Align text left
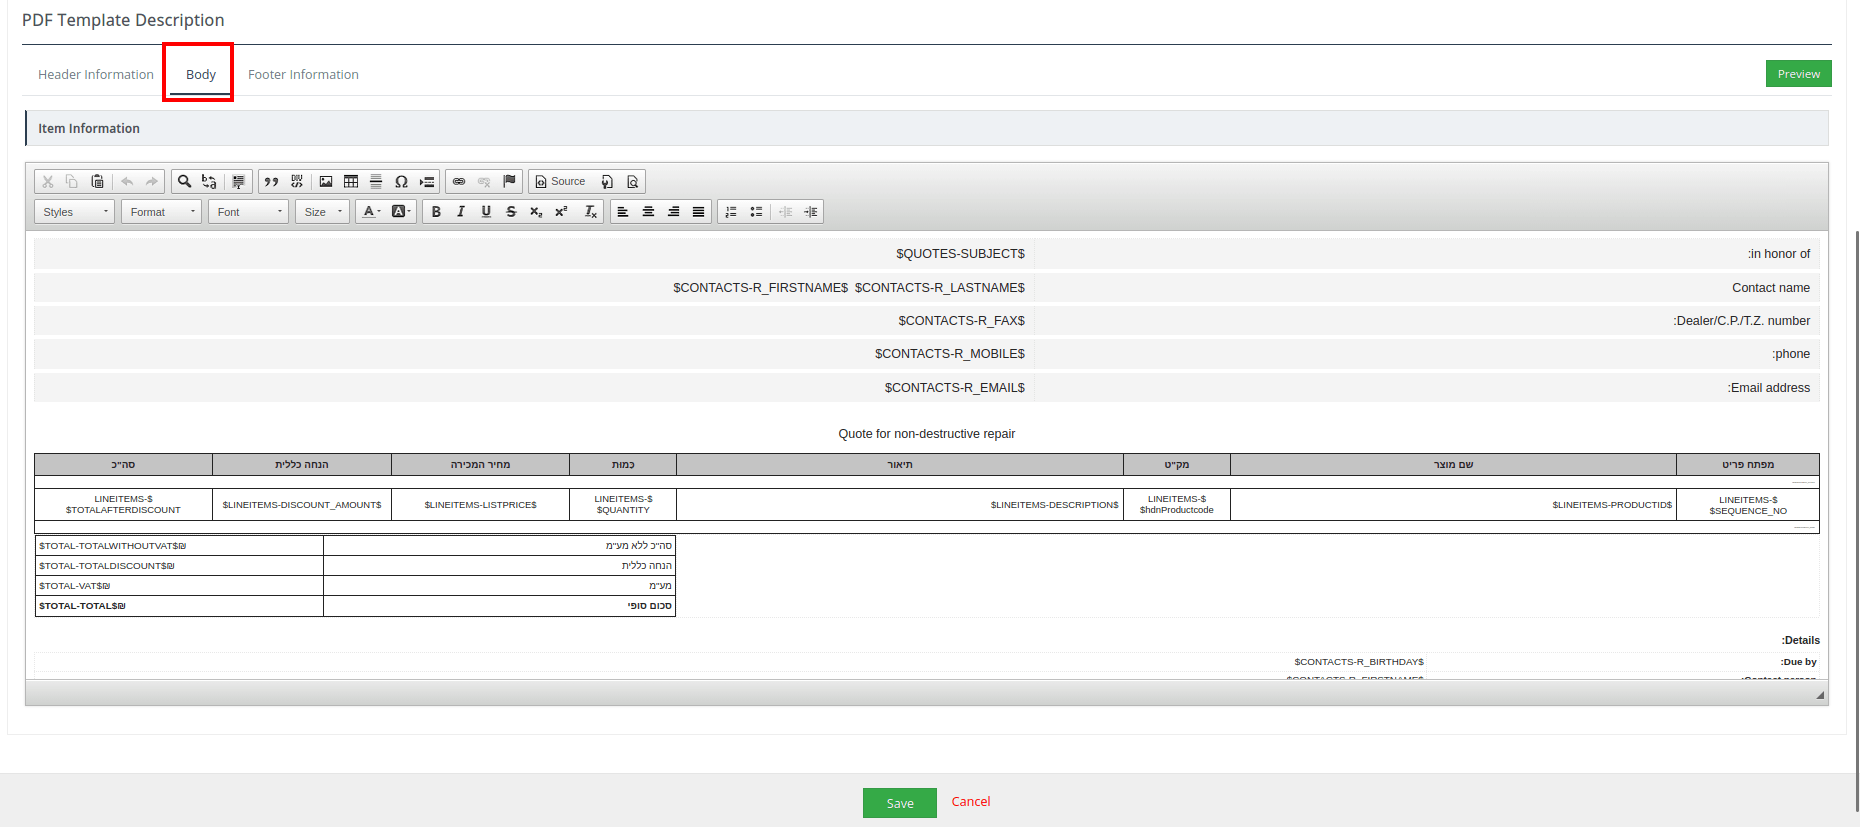 point(623,211)
